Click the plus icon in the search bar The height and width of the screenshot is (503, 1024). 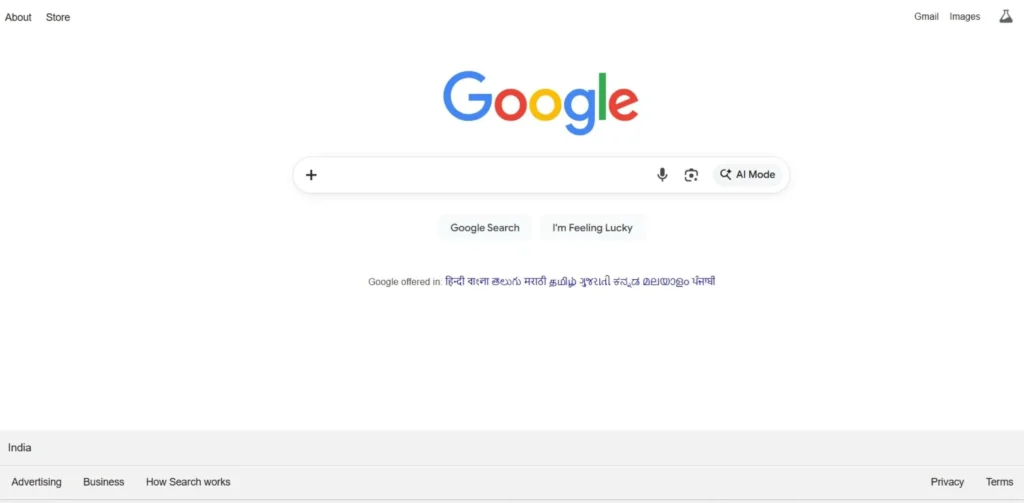(x=312, y=174)
